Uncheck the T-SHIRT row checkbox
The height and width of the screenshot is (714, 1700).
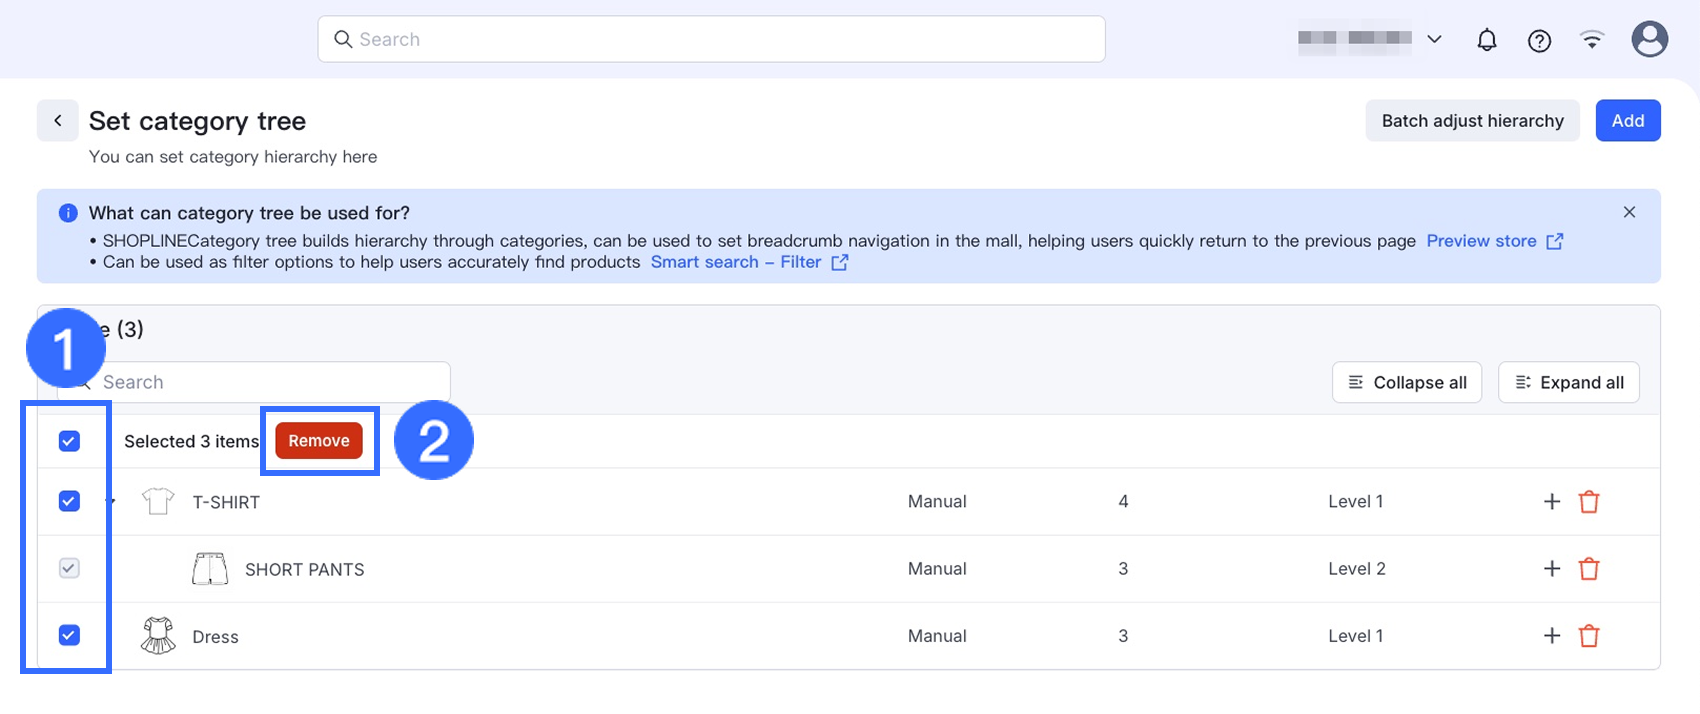[69, 501]
